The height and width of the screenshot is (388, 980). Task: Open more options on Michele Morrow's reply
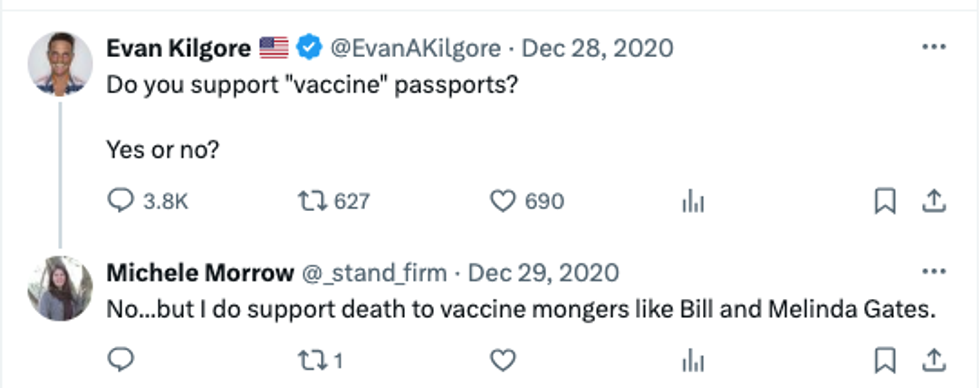(x=934, y=272)
